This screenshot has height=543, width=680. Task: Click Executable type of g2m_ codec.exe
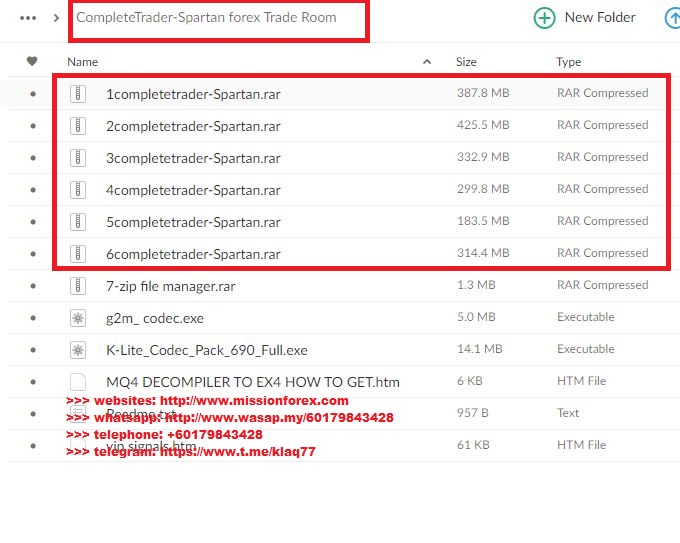[586, 317]
